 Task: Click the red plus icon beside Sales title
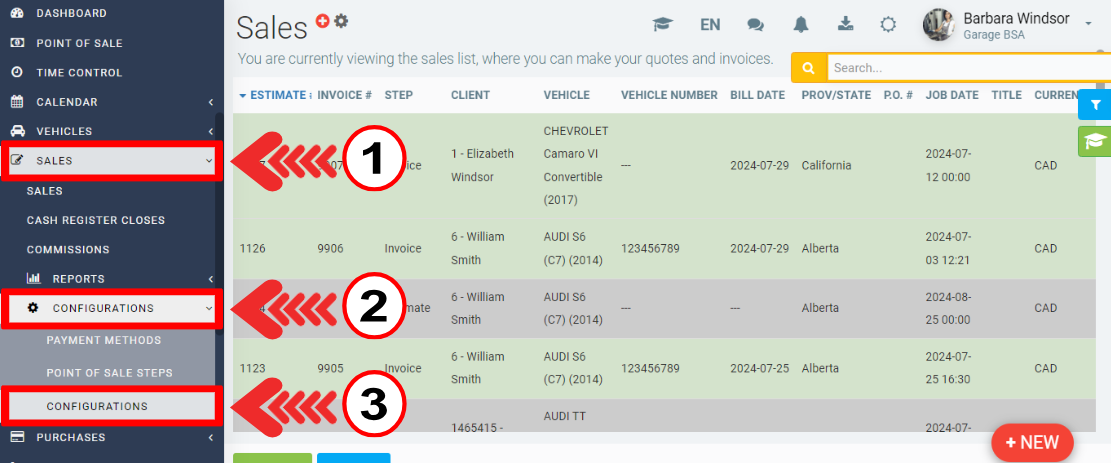point(322,20)
